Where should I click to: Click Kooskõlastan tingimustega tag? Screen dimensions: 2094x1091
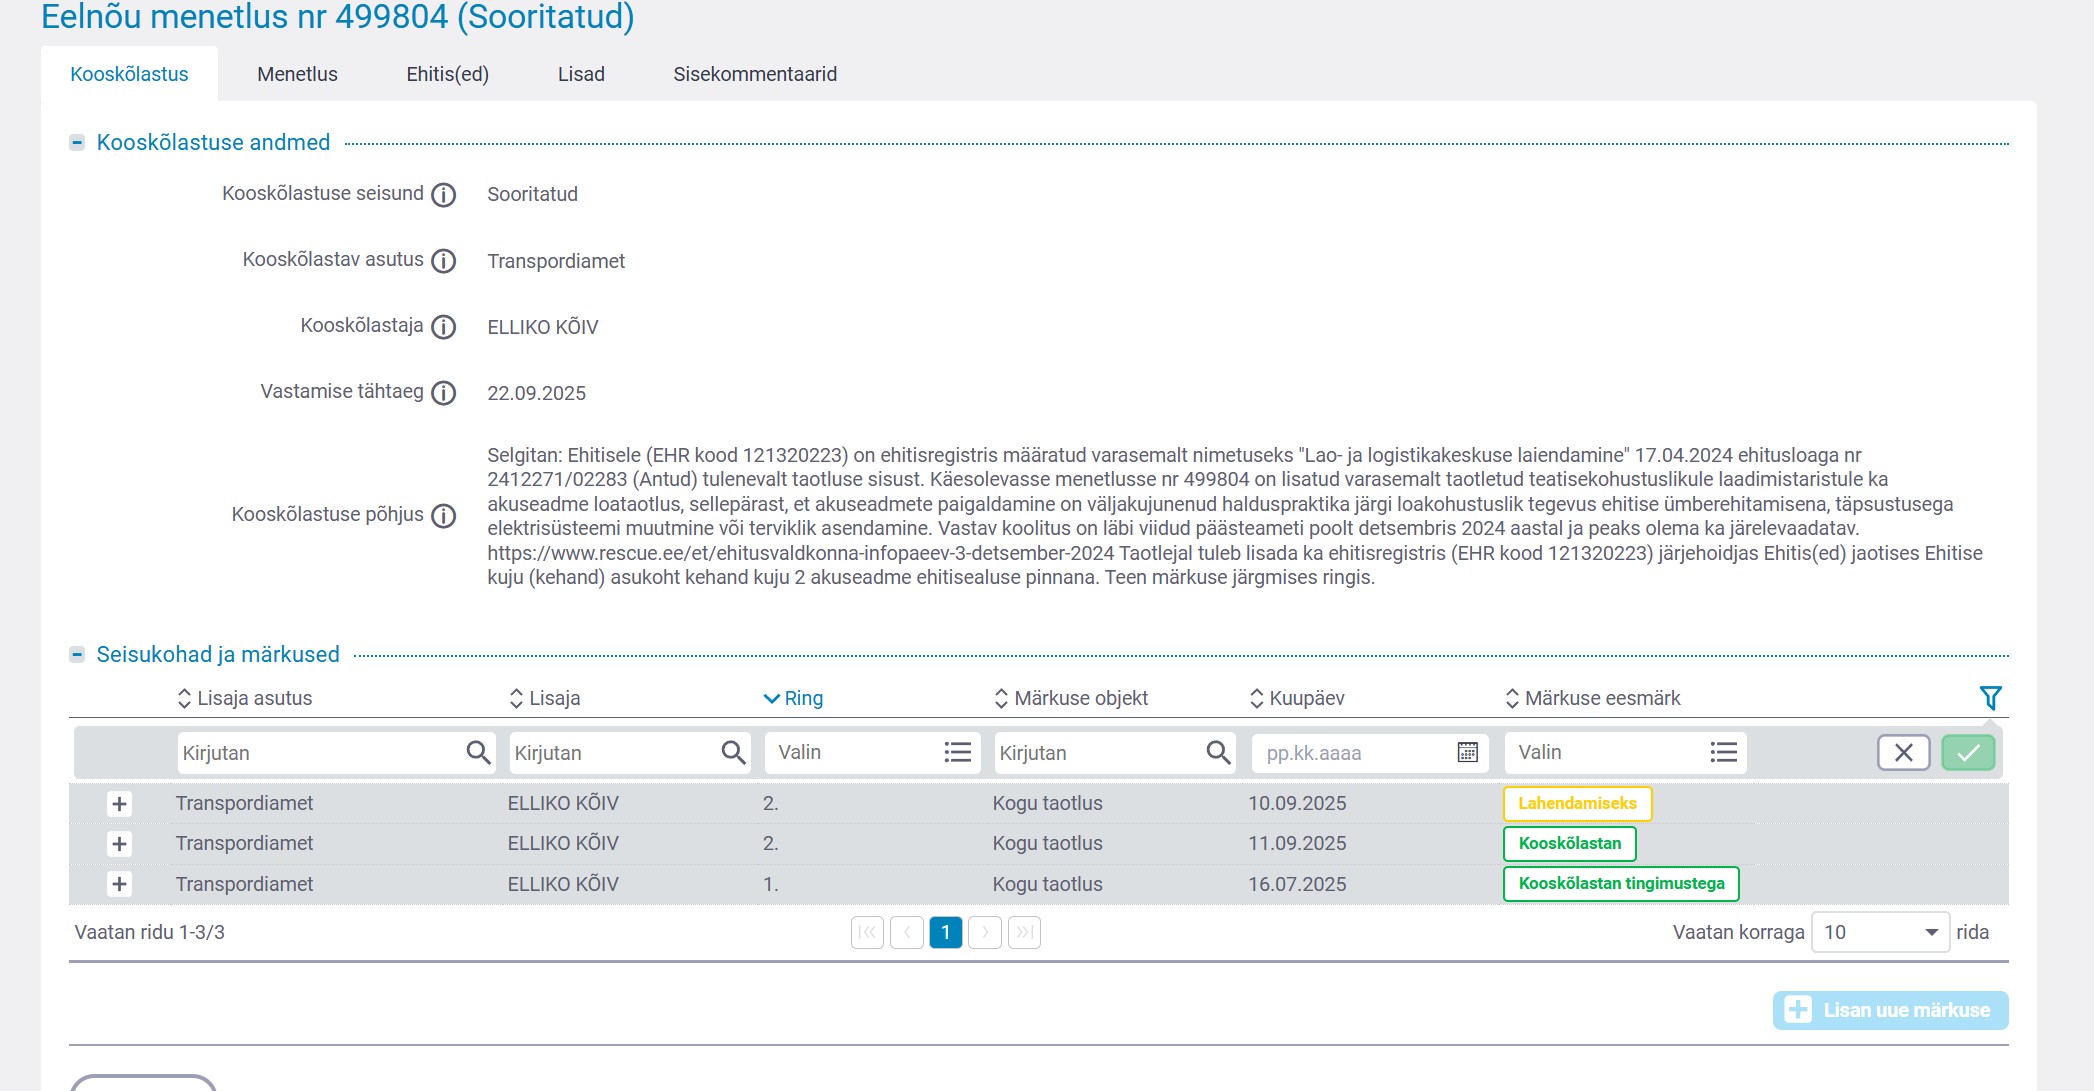(x=1621, y=884)
